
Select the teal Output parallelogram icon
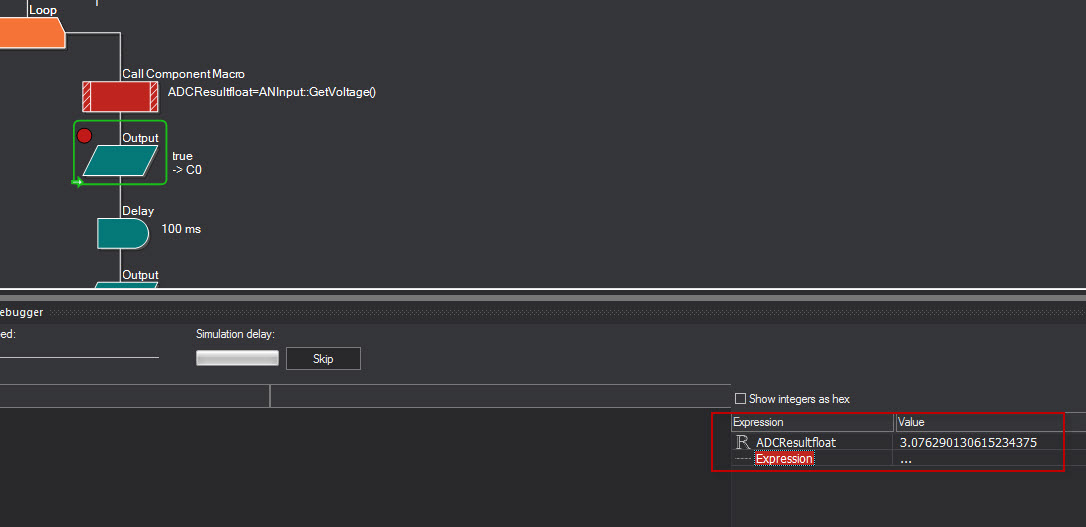click(121, 161)
